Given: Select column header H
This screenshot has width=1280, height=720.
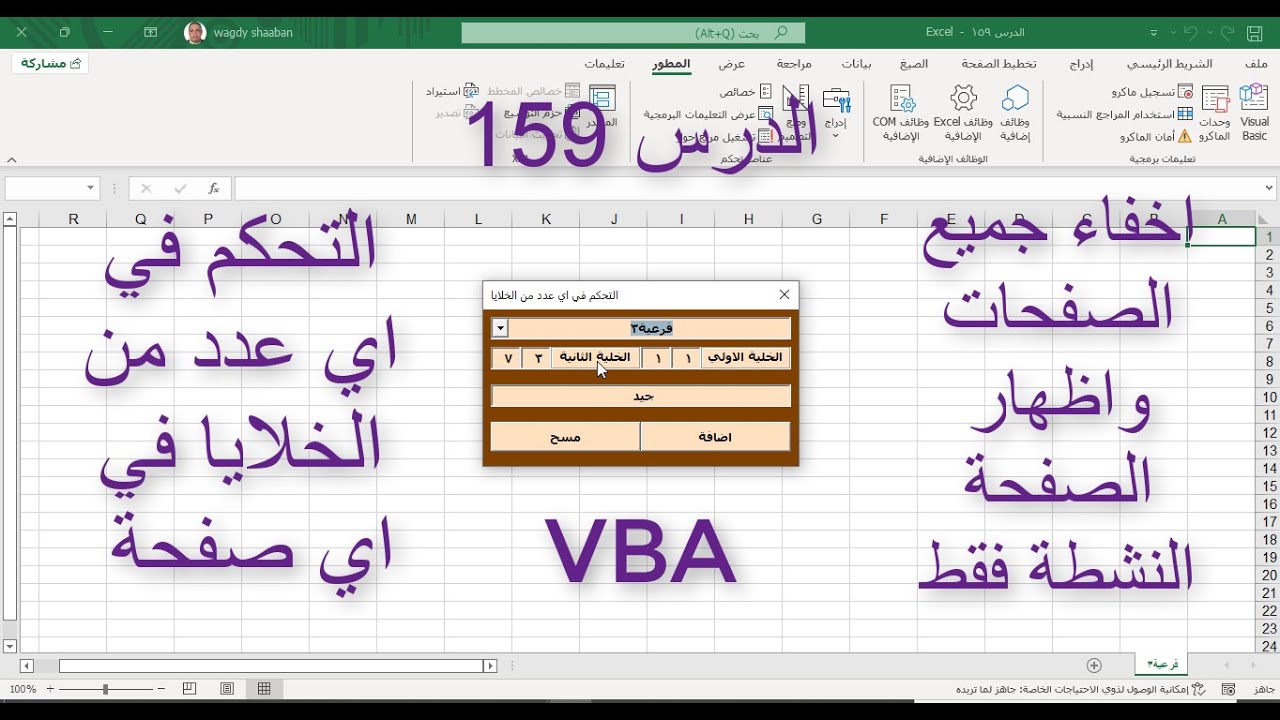Looking at the screenshot, I should 749,219.
